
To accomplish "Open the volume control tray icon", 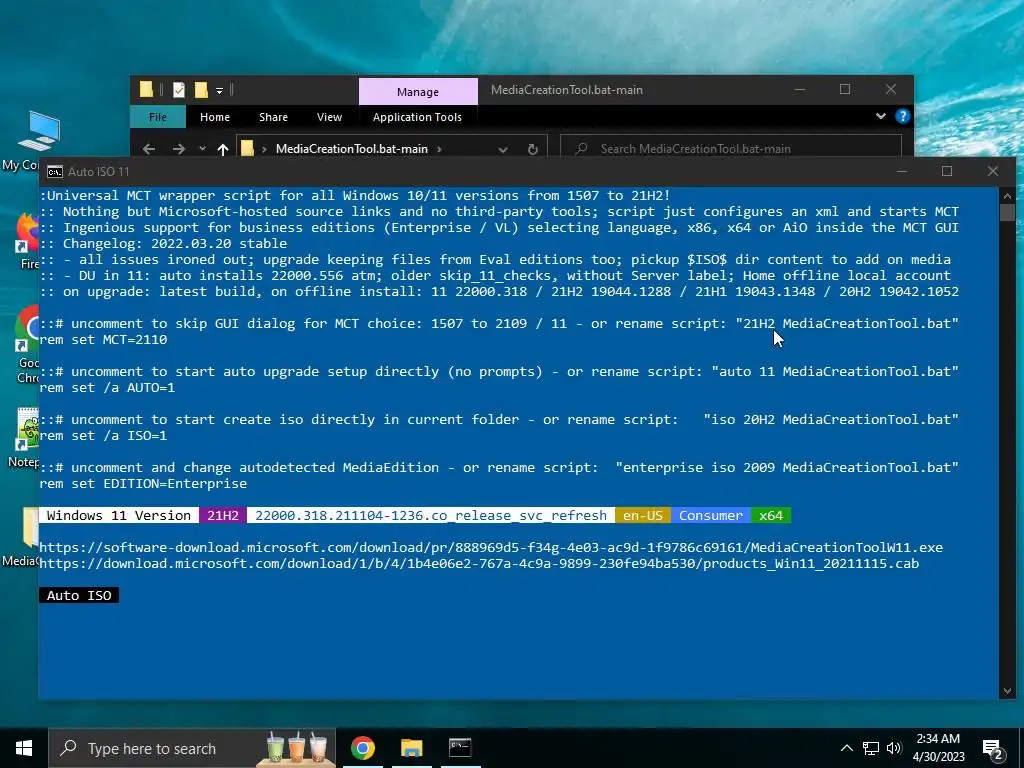I will (x=894, y=748).
